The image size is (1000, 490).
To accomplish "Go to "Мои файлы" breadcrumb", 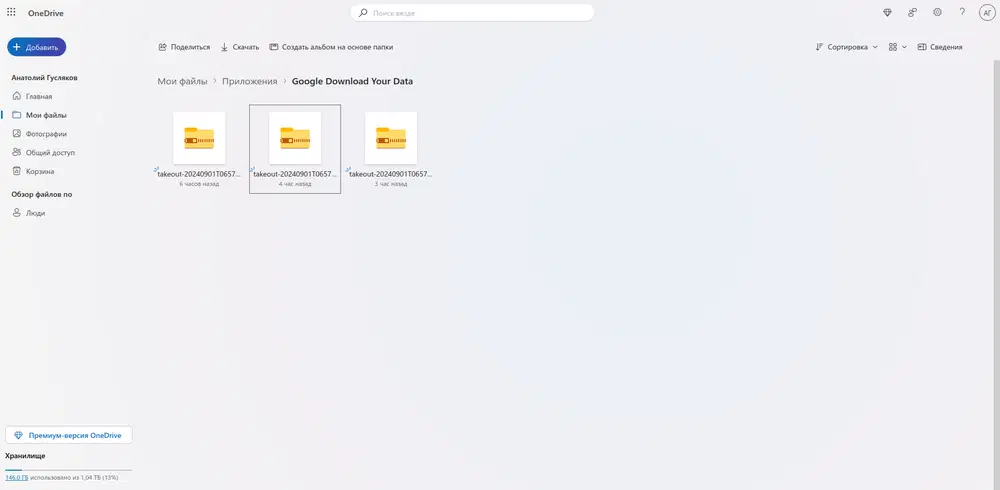I will pos(182,82).
